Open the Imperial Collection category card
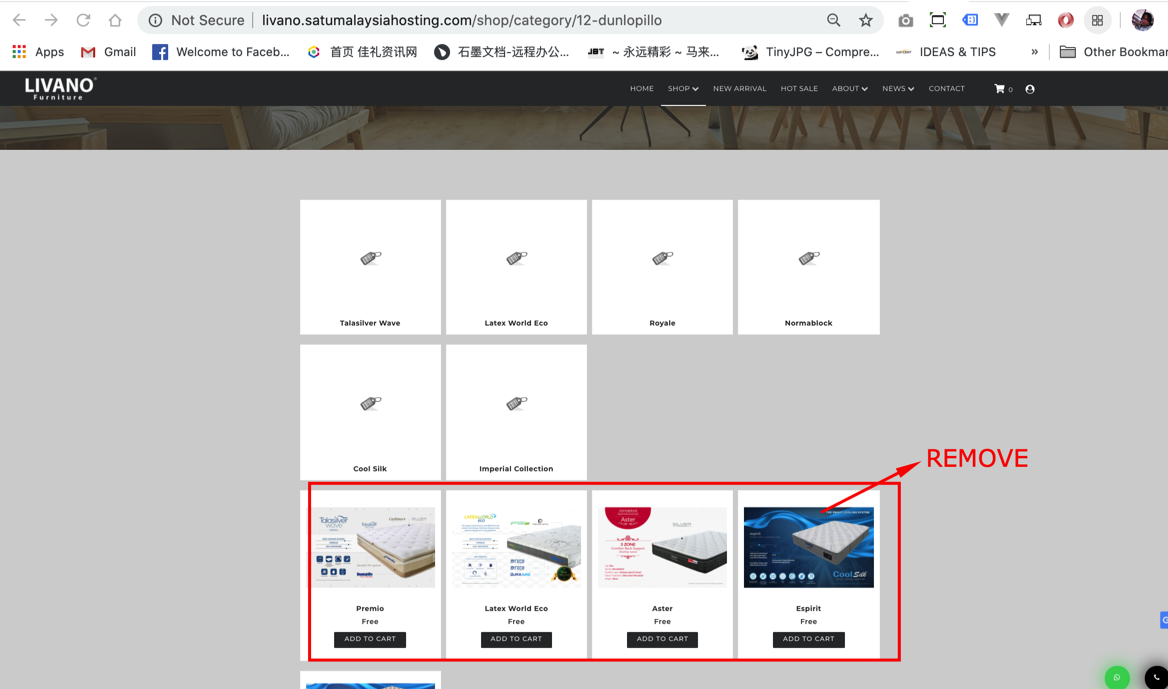Viewport: 1168px width, 689px height. click(516, 412)
